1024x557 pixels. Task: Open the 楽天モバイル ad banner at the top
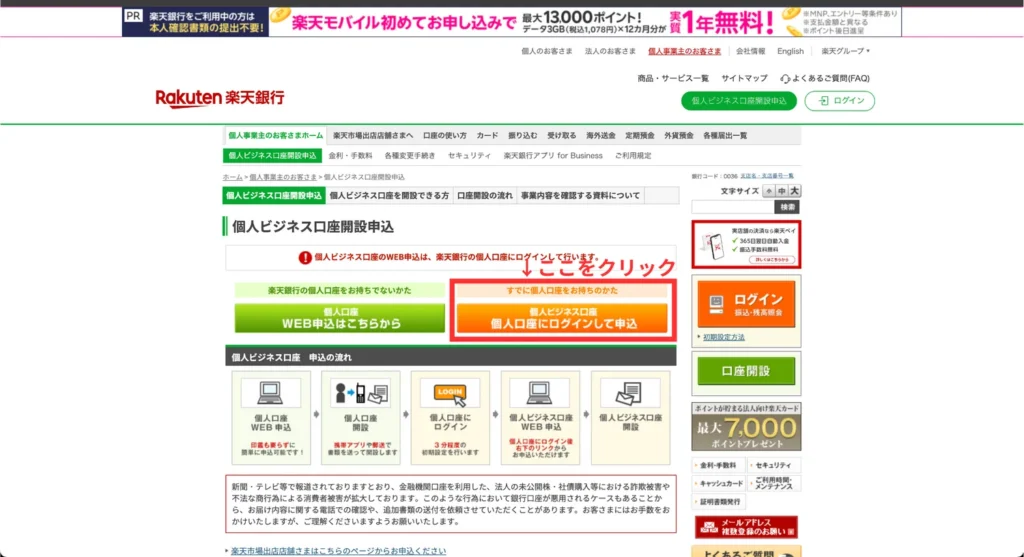[511, 22]
